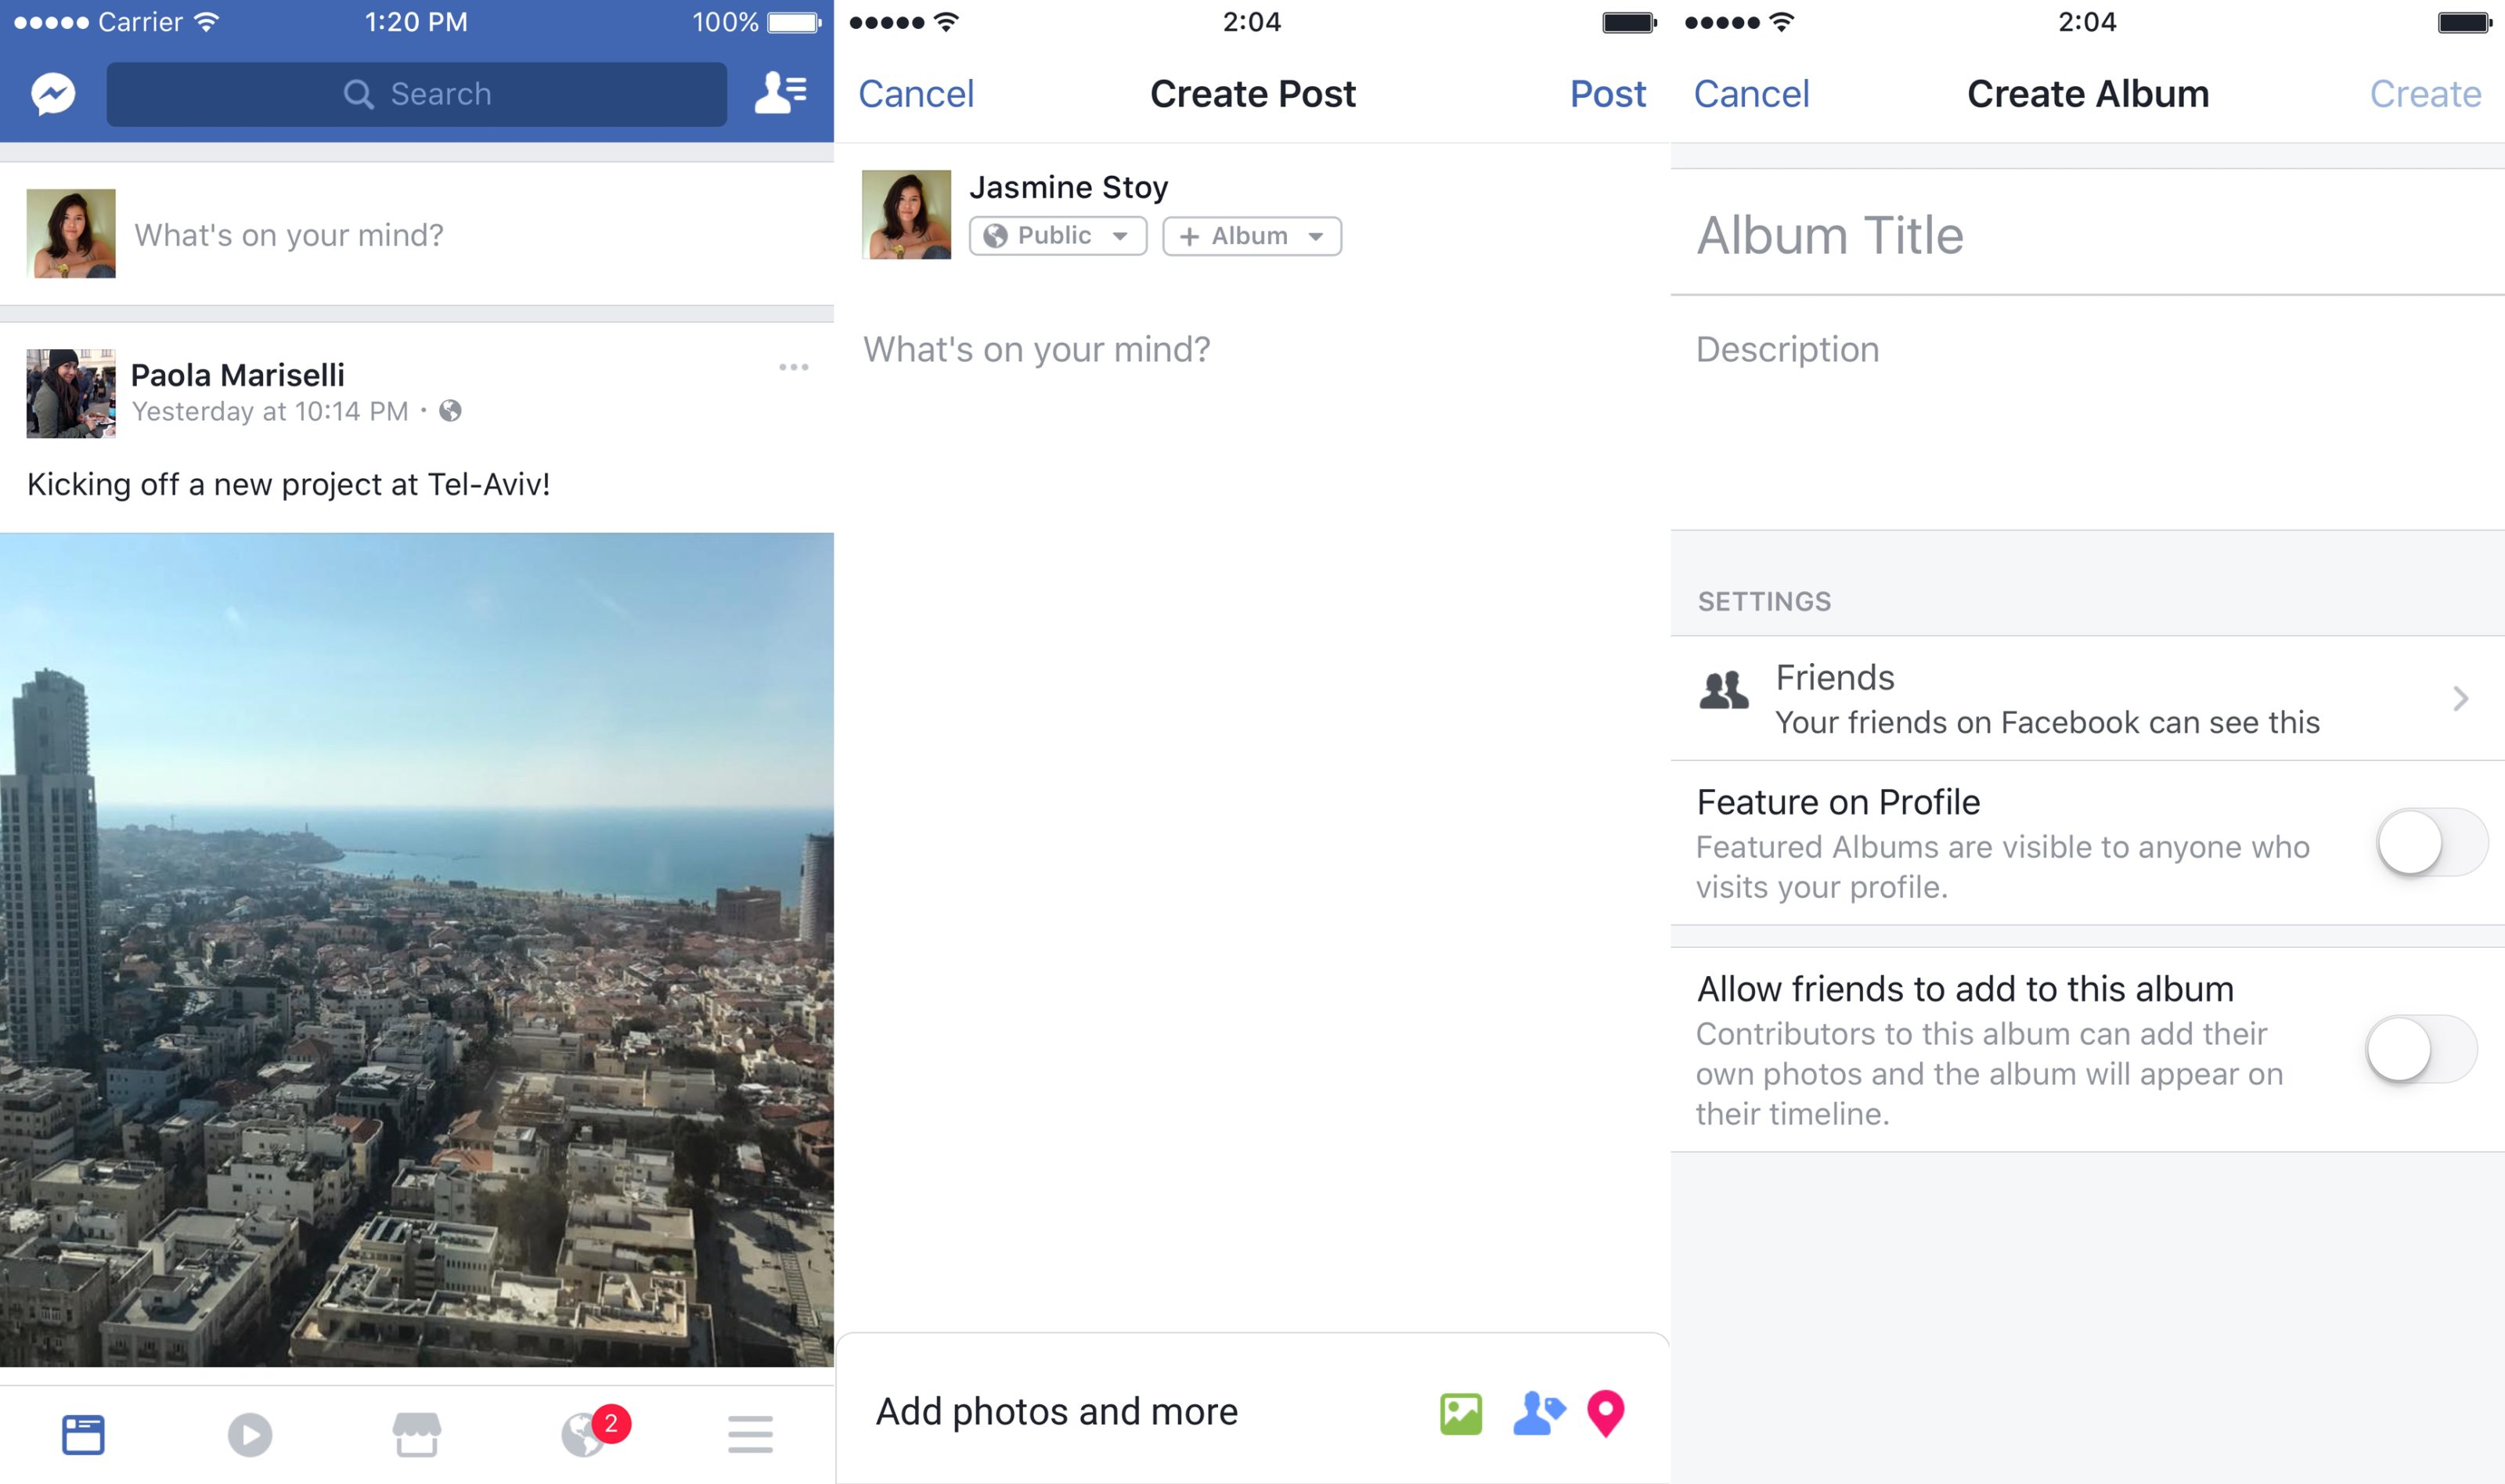The width and height of the screenshot is (2505, 1484).
Task: Open the More menu tab
Action: [x=750, y=1434]
